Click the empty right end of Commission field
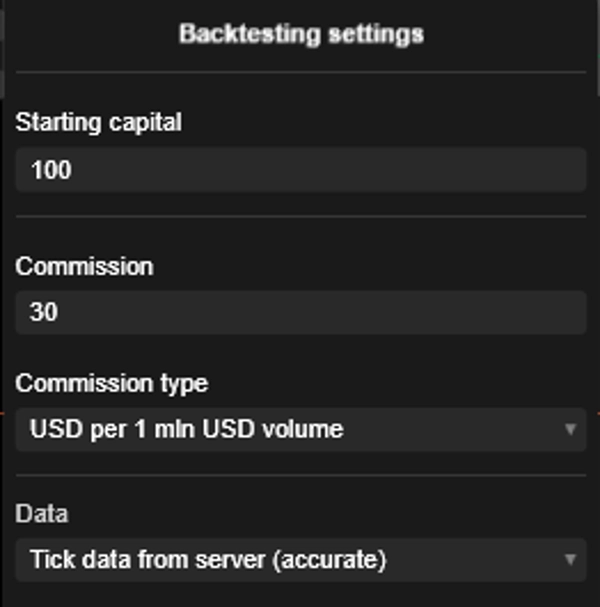The width and height of the screenshot is (600, 607). click(540, 313)
